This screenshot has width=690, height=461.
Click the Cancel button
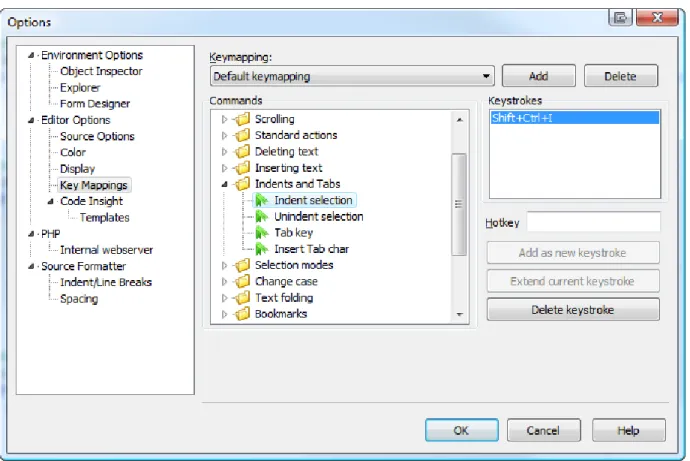click(x=543, y=430)
